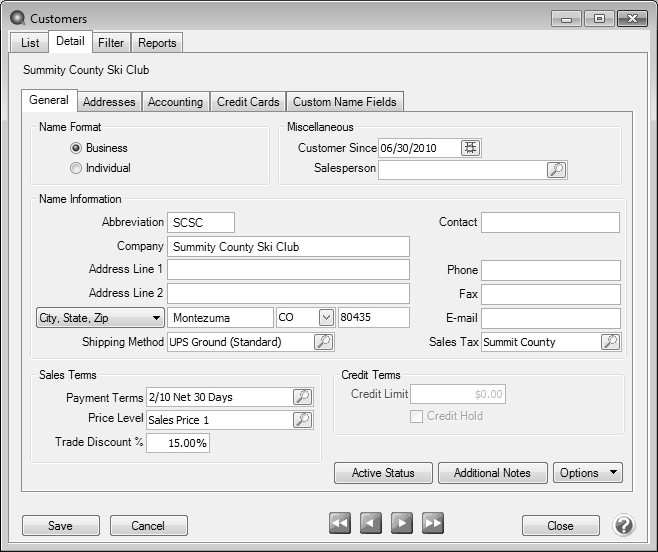Open the Customer Since calendar picker
The image size is (658, 552).
point(471,148)
